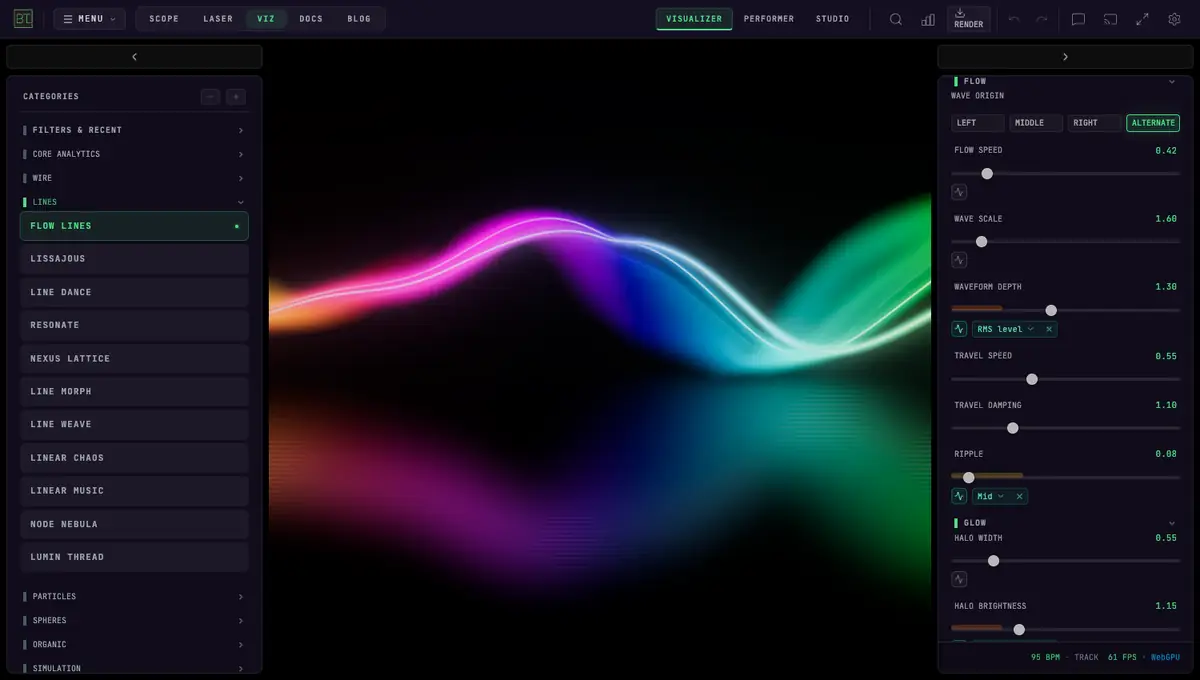Select the Flow Lines preset
Screen dimensions: 1200x680
coord(134,226)
